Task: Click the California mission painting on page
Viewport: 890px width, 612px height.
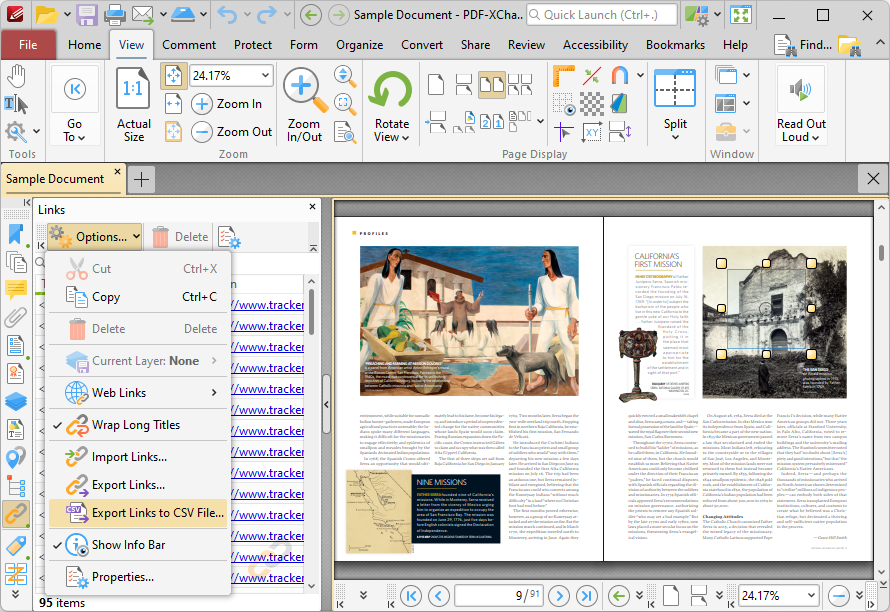Action: [x=469, y=321]
